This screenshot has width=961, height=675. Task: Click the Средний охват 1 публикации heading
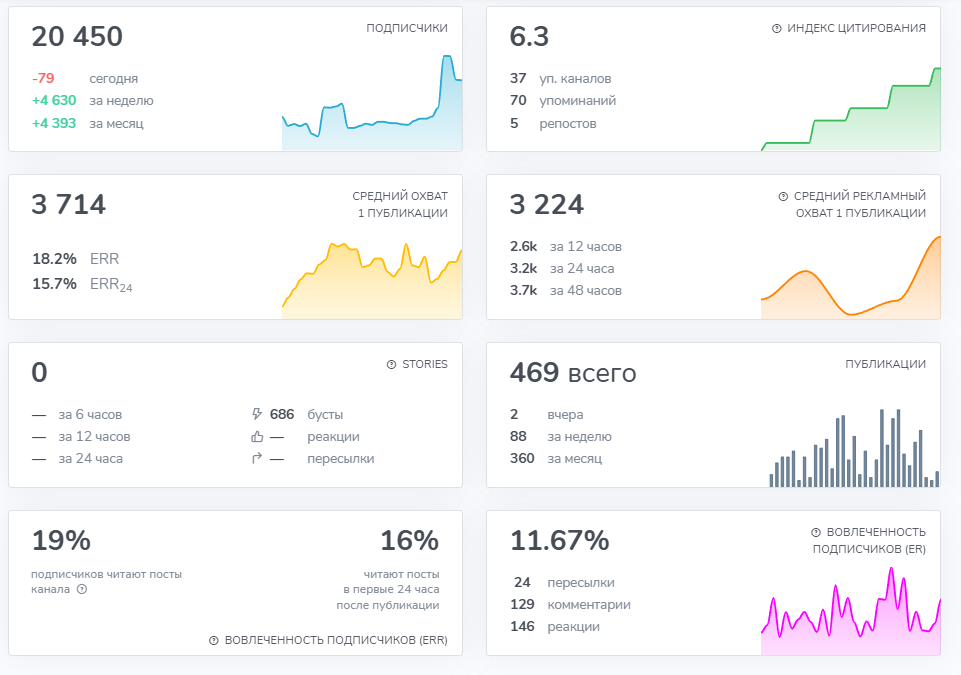pos(400,204)
